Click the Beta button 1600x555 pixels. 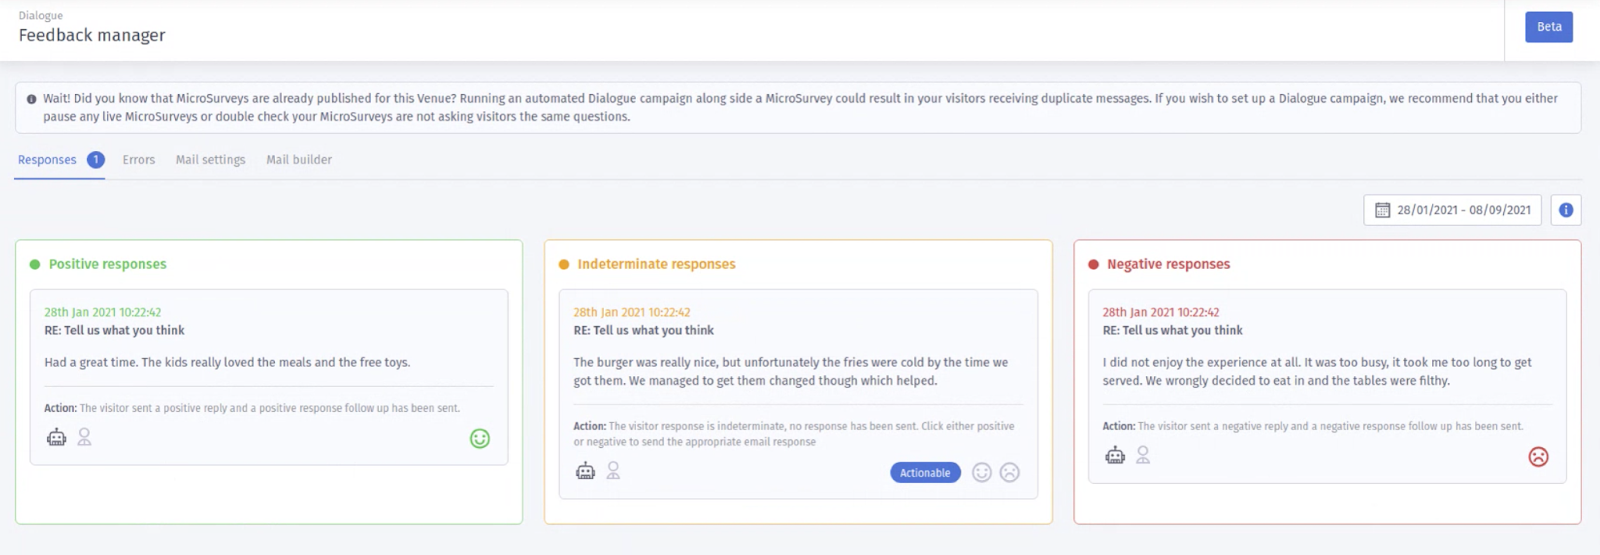[1549, 27]
